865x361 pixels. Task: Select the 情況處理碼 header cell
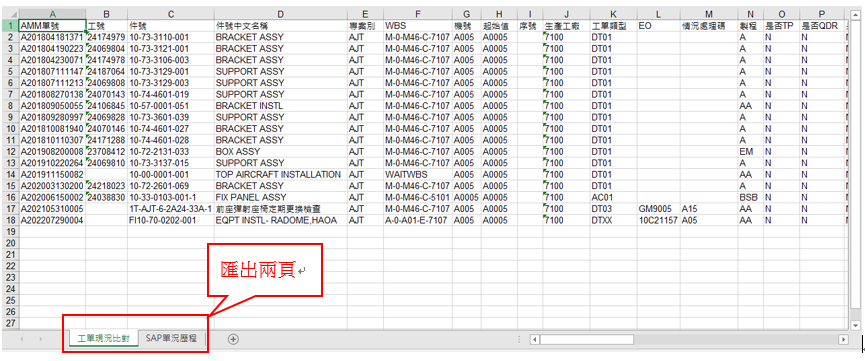(x=709, y=26)
